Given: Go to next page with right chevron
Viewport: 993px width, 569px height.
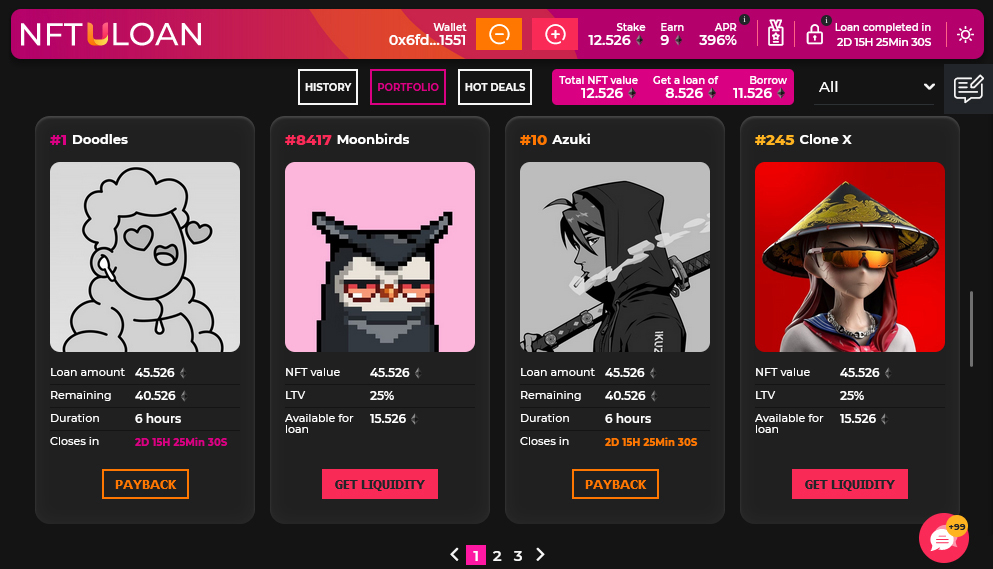Looking at the screenshot, I should (x=540, y=554).
